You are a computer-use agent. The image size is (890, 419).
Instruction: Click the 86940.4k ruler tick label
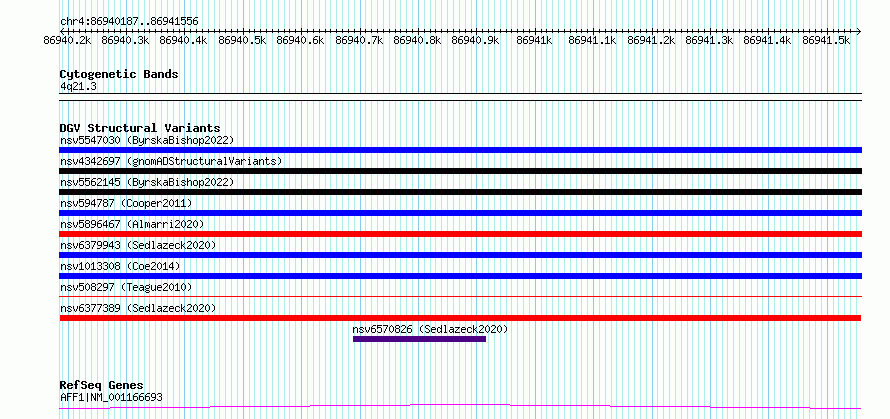click(183, 40)
